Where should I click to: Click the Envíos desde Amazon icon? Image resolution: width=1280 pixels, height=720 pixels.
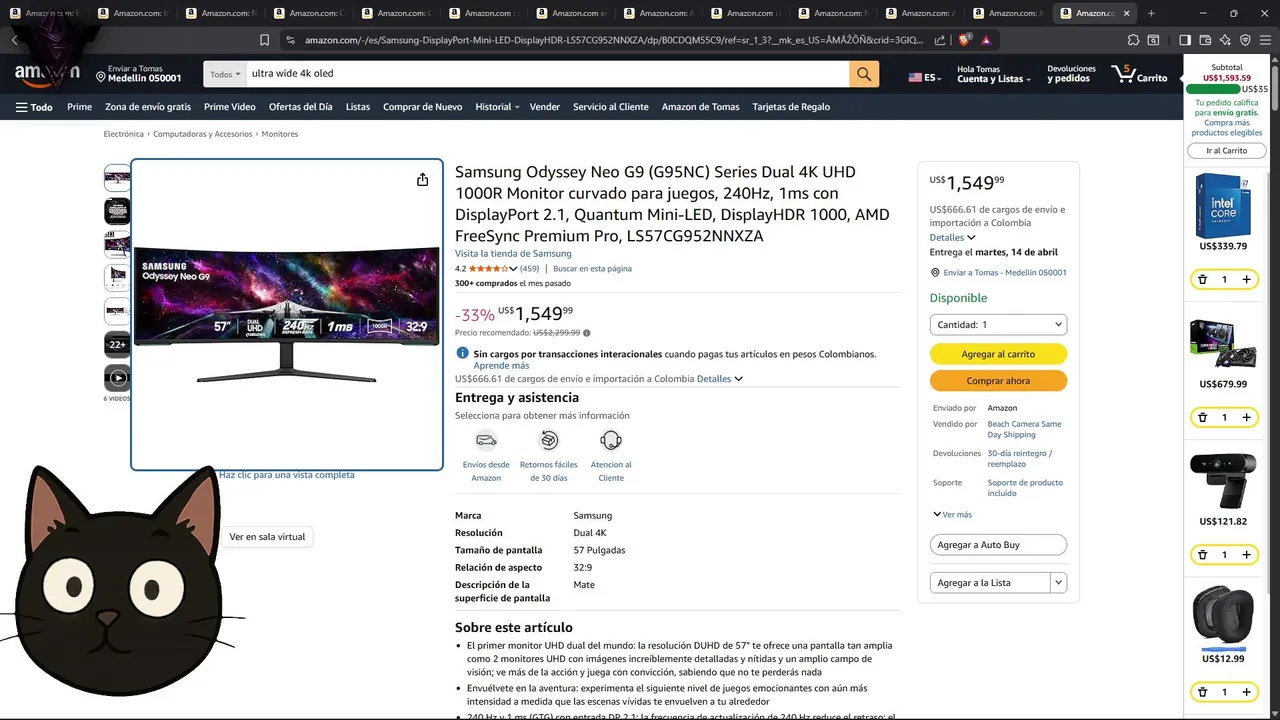coord(486,440)
